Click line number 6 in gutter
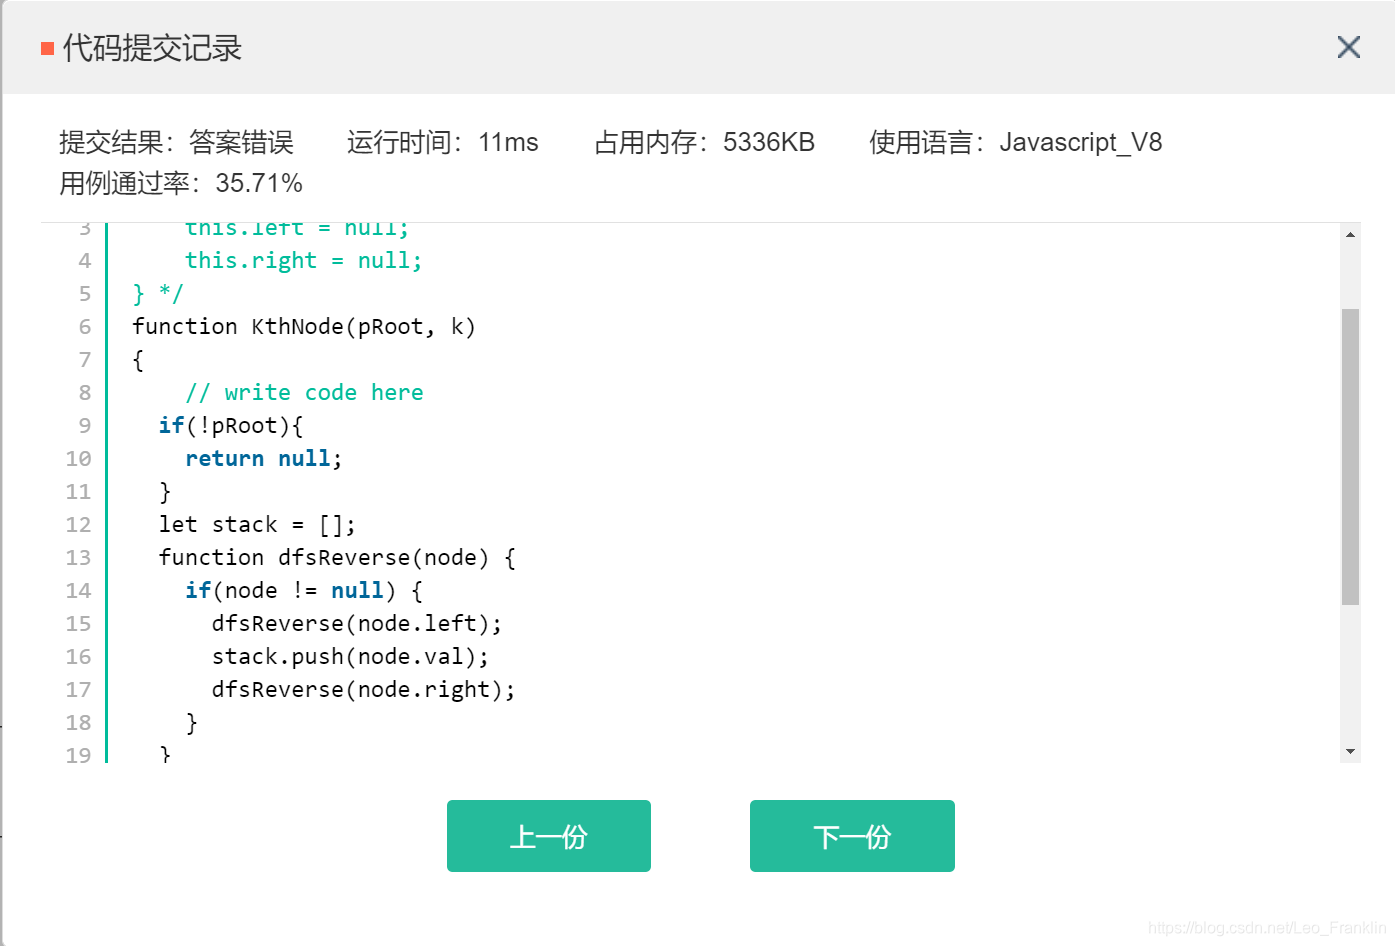This screenshot has height=946, width=1395. click(85, 327)
